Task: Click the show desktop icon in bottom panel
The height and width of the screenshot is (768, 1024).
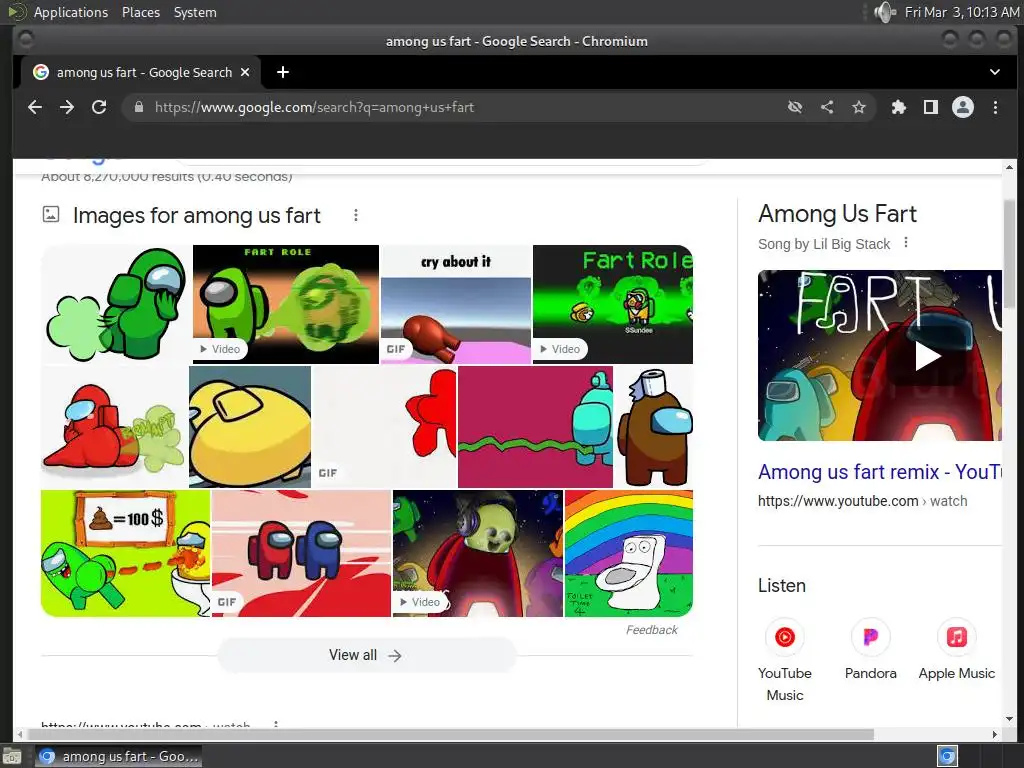Action: click(12, 757)
